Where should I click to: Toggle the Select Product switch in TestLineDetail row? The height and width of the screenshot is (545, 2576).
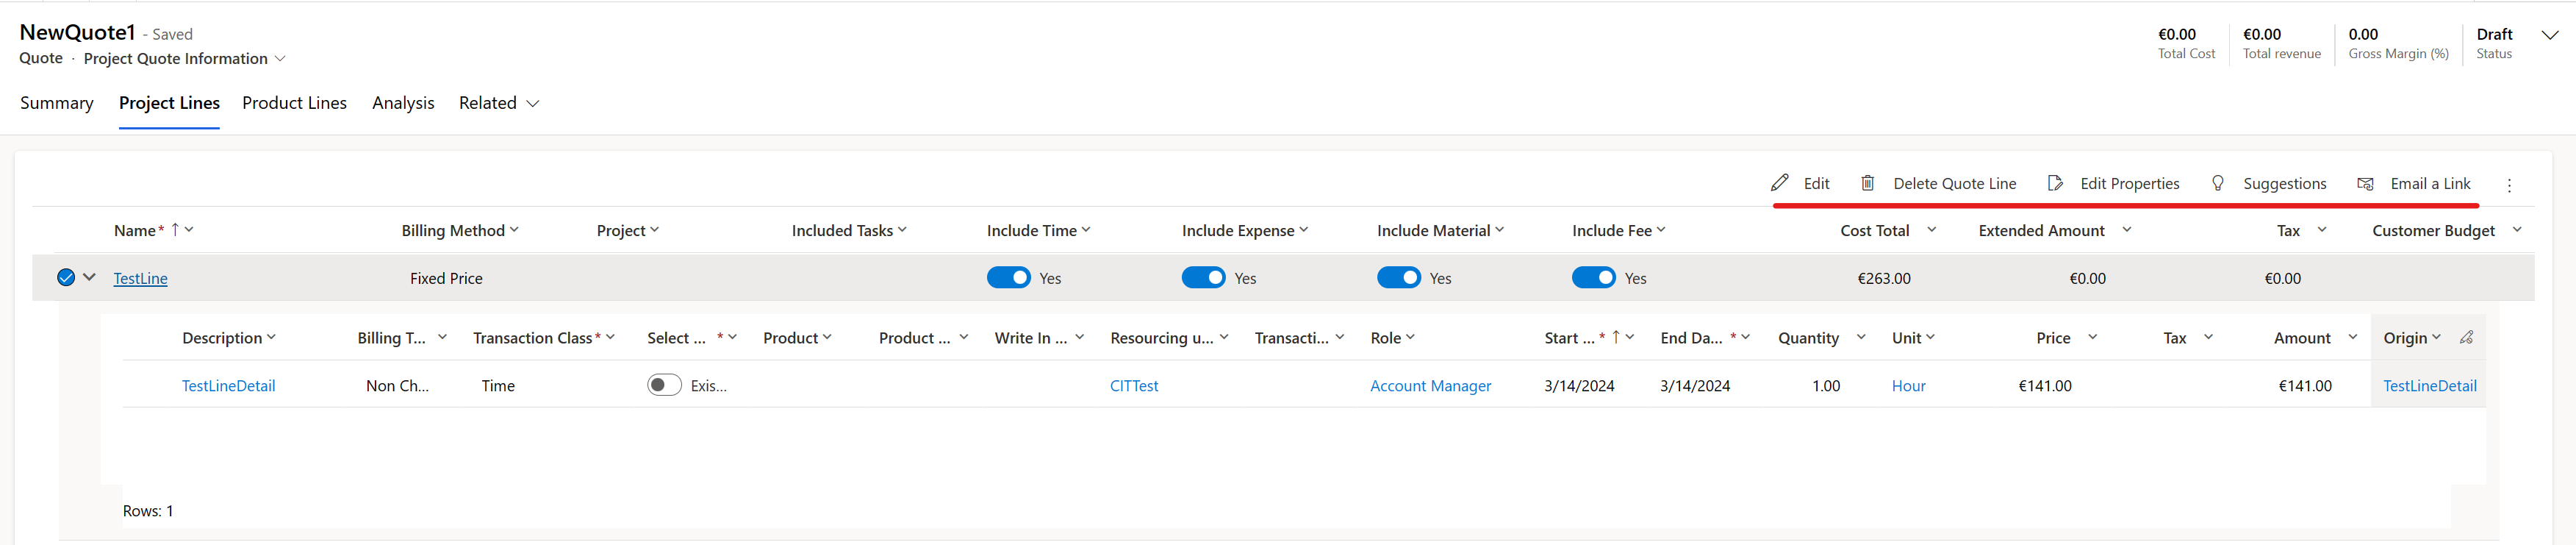pos(664,385)
